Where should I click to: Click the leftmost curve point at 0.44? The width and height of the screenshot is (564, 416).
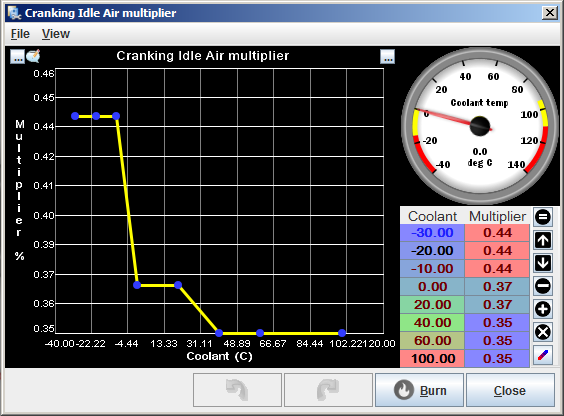pos(75,116)
